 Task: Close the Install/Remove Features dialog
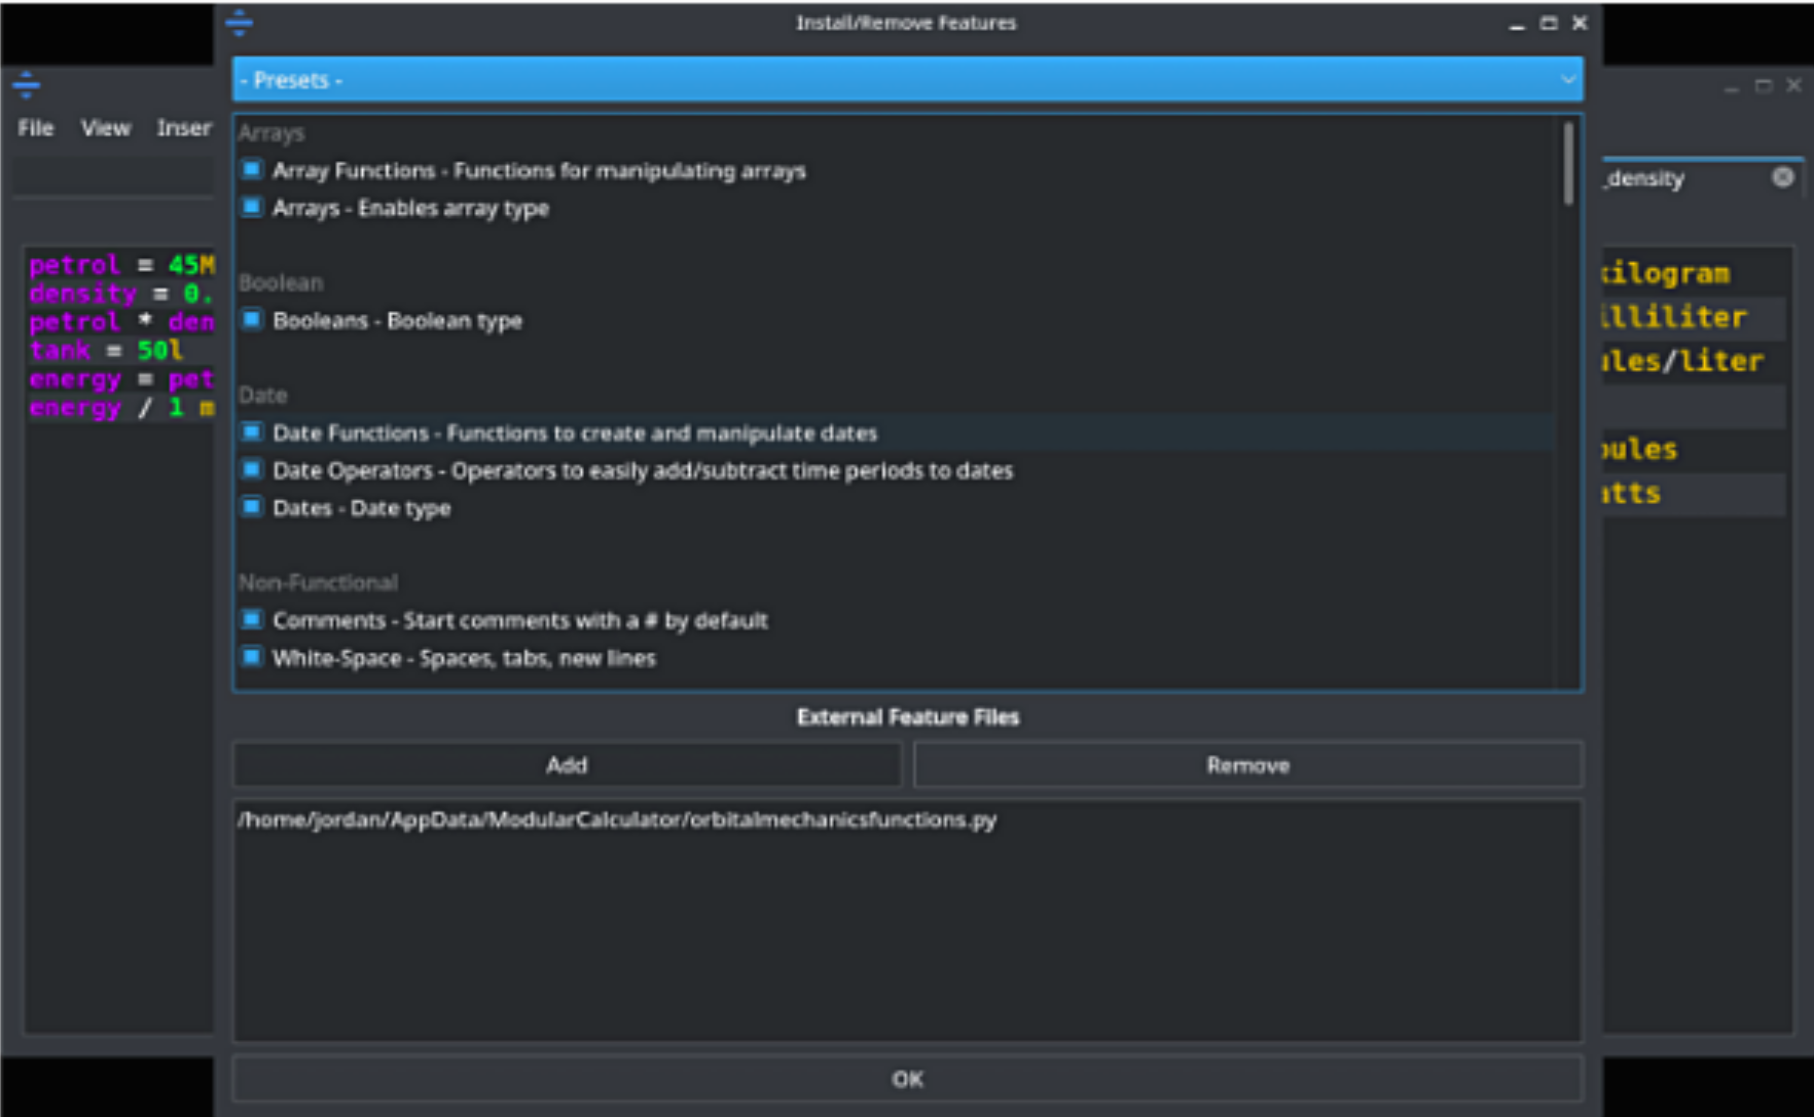tap(1579, 23)
